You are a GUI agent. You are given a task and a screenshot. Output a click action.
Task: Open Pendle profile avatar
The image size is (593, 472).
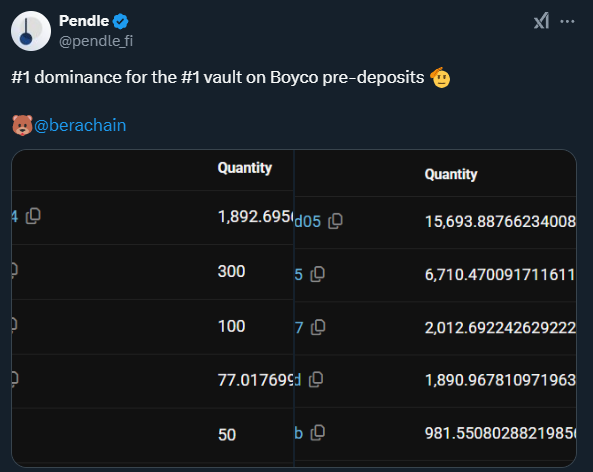point(31,31)
